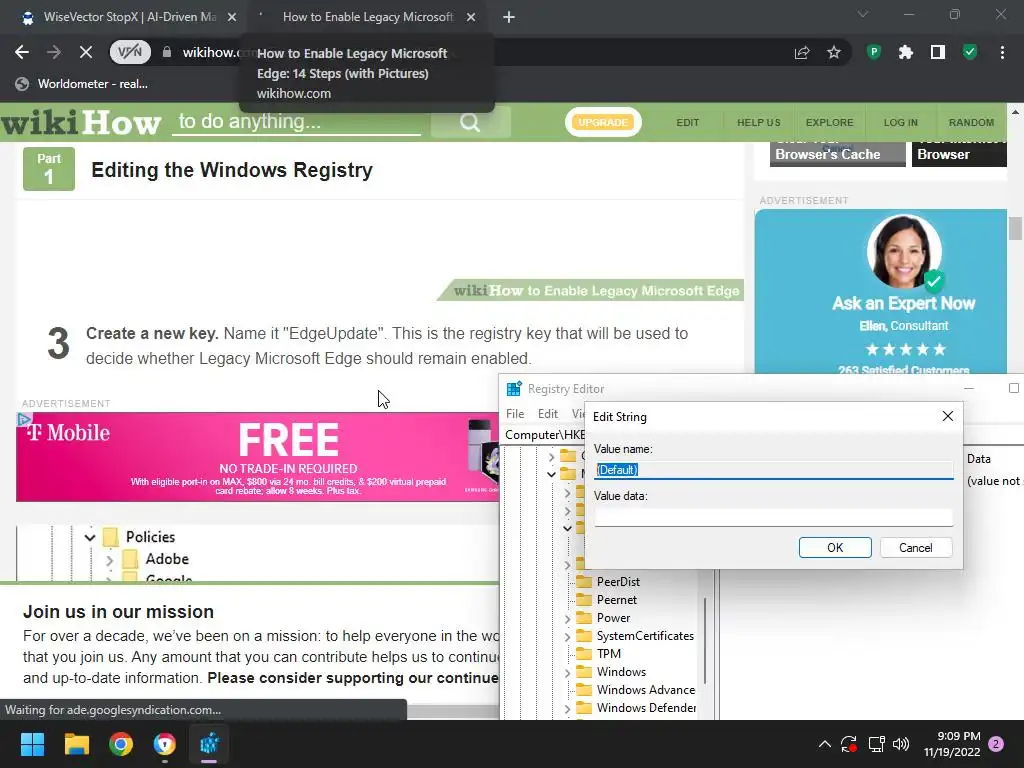Image resolution: width=1024 pixels, height=768 pixels.
Task: Go back to the previous page in Chrome
Action: click(x=22, y=52)
